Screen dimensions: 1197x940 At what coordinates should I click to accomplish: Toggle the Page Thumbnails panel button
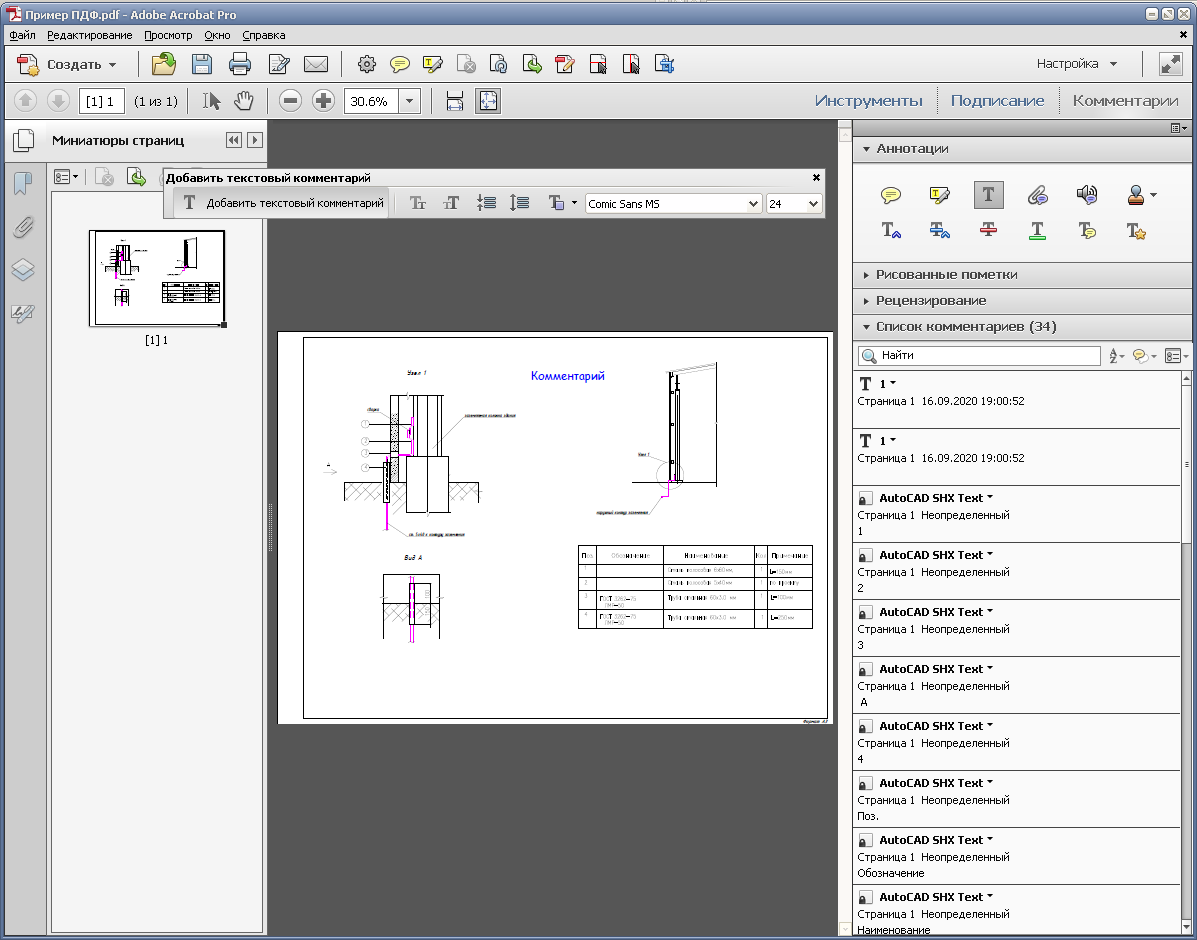[x=24, y=141]
